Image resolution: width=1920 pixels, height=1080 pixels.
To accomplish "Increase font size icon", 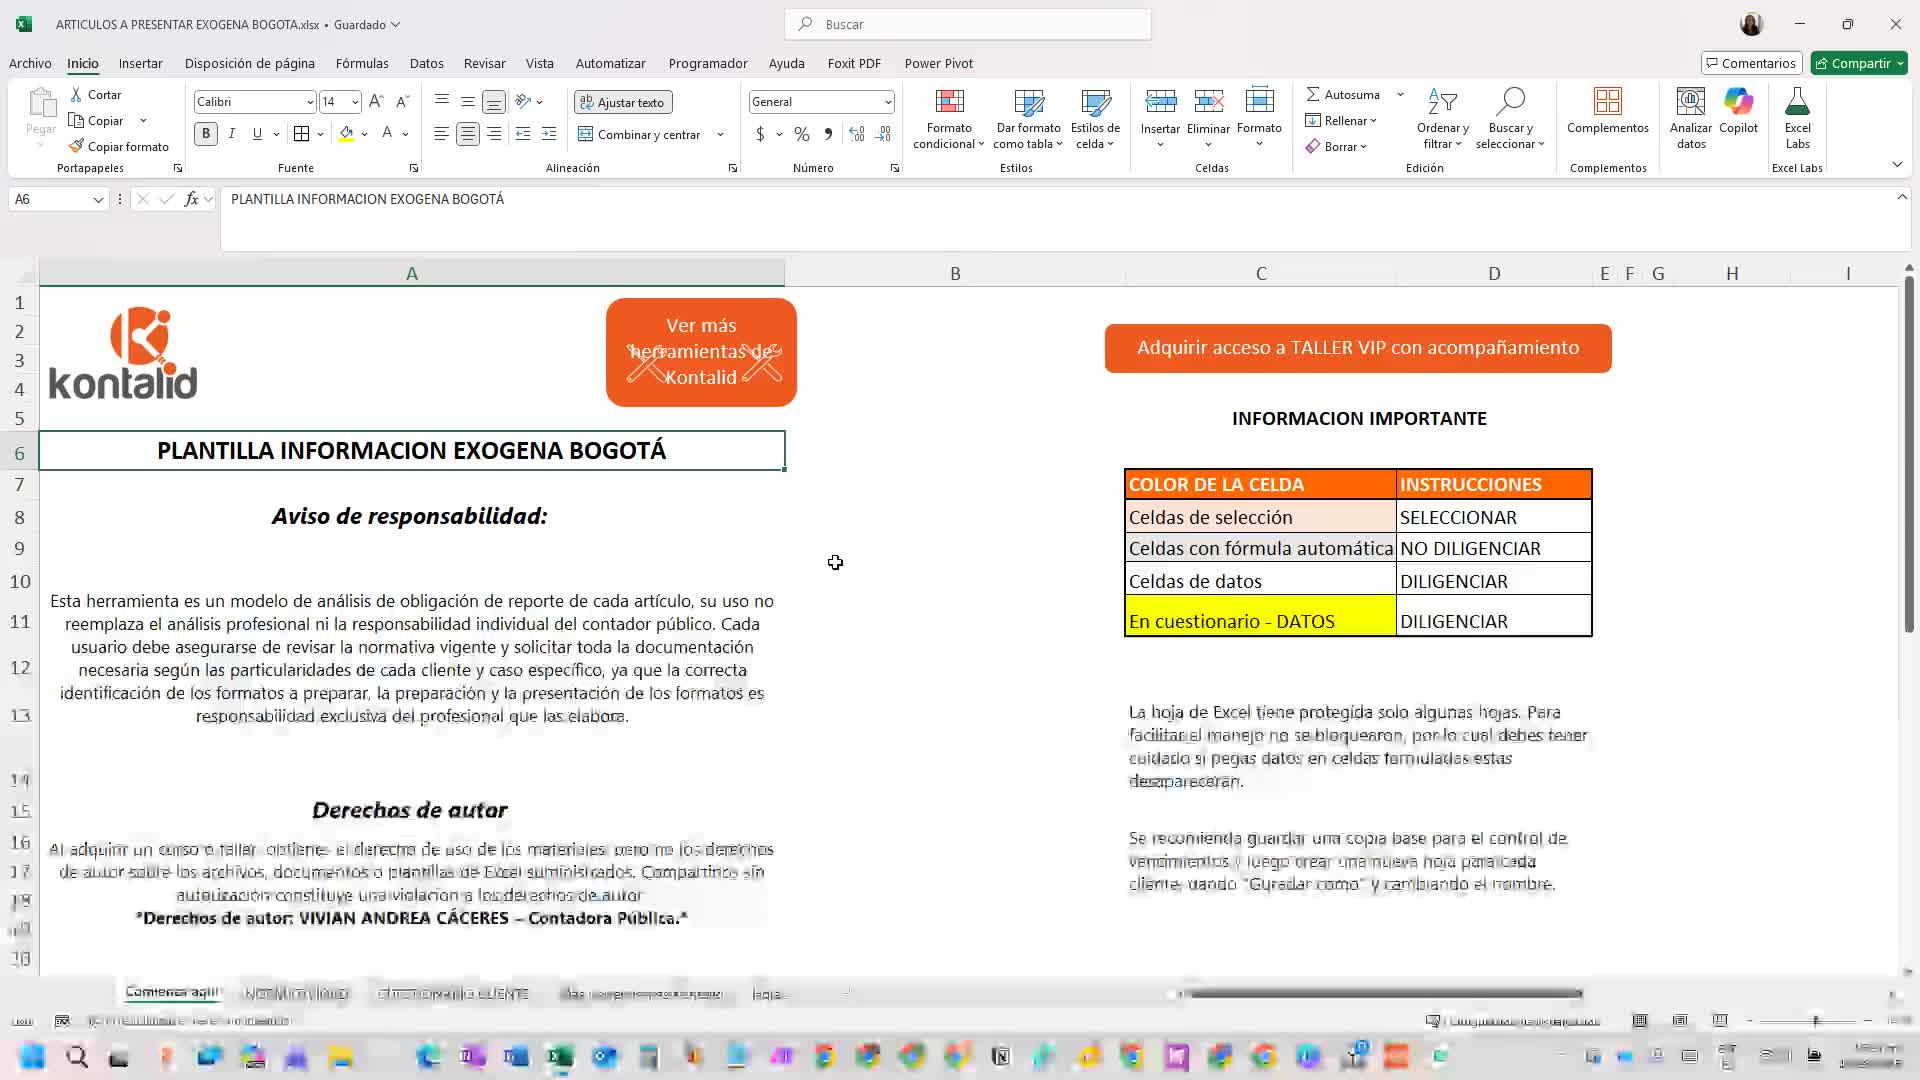I will tap(376, 101).
